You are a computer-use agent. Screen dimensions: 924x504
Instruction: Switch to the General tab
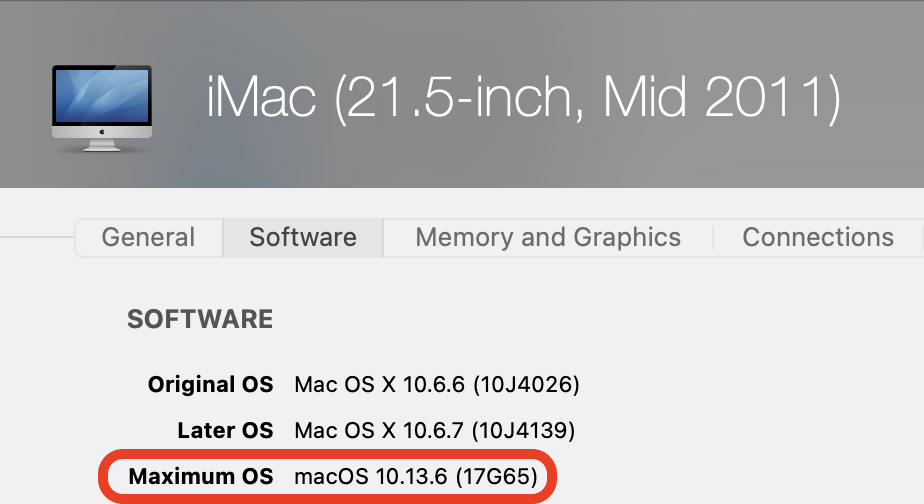point(148,238)
